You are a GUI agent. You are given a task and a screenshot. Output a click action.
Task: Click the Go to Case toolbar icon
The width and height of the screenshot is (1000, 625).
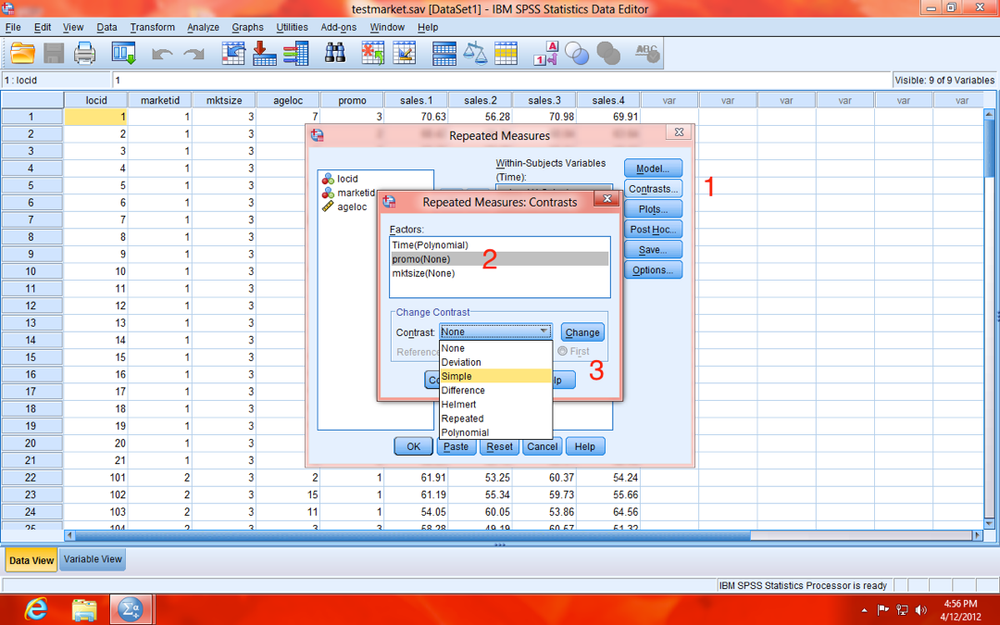(233, 54)
